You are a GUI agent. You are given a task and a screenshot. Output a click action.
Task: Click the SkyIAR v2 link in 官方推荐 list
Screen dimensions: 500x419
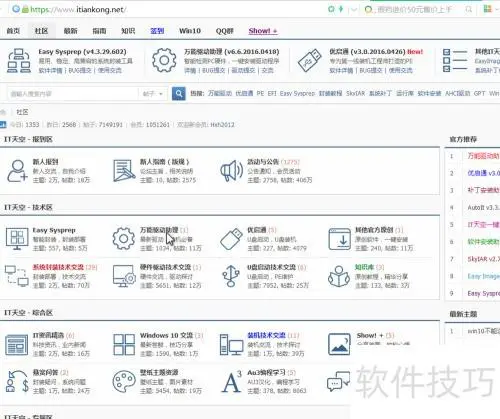tap(483, 259)
